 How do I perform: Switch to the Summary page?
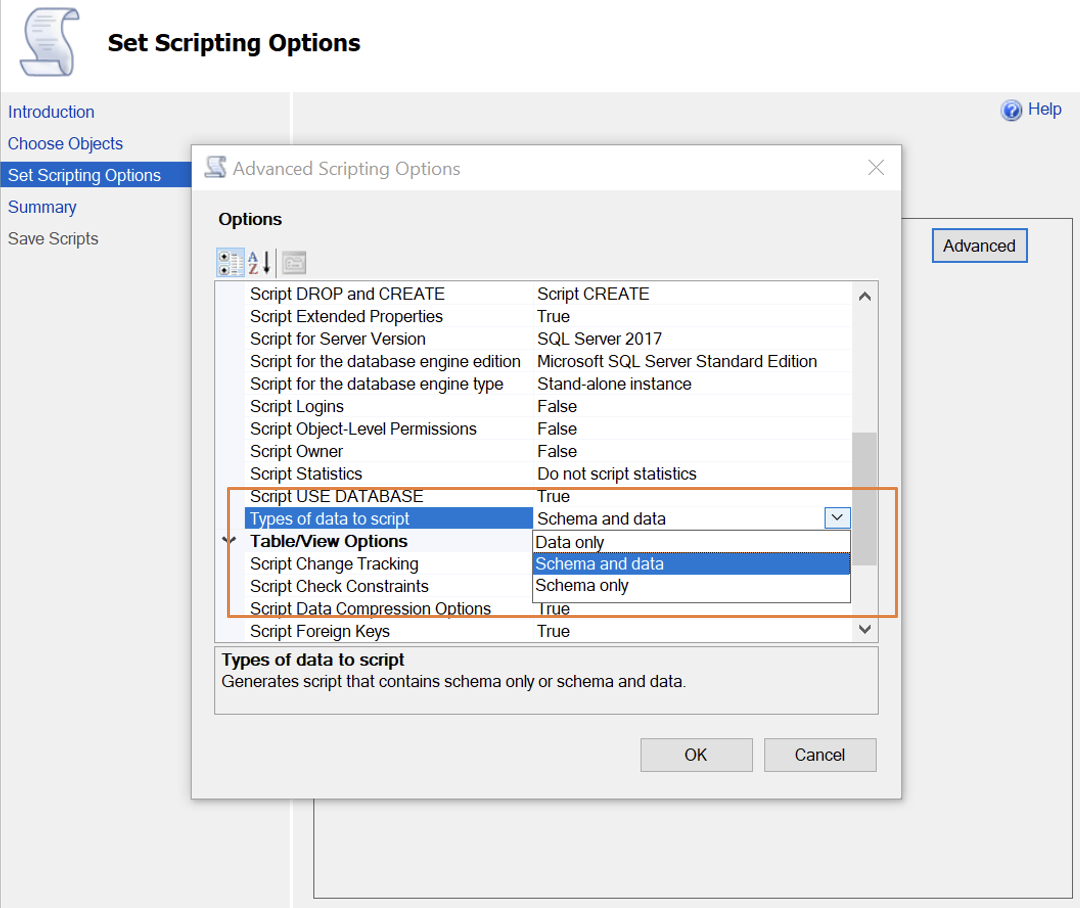(x=42, y=207)
